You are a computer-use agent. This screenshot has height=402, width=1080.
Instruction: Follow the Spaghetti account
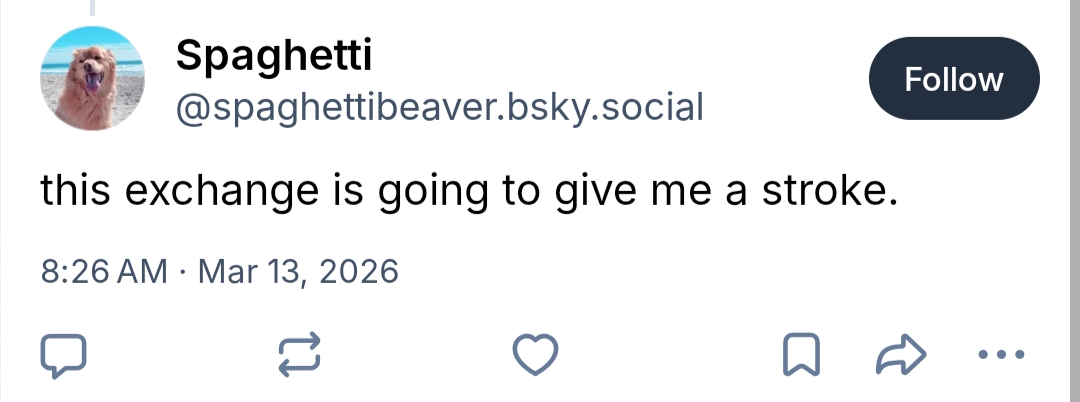click(954, 79)
